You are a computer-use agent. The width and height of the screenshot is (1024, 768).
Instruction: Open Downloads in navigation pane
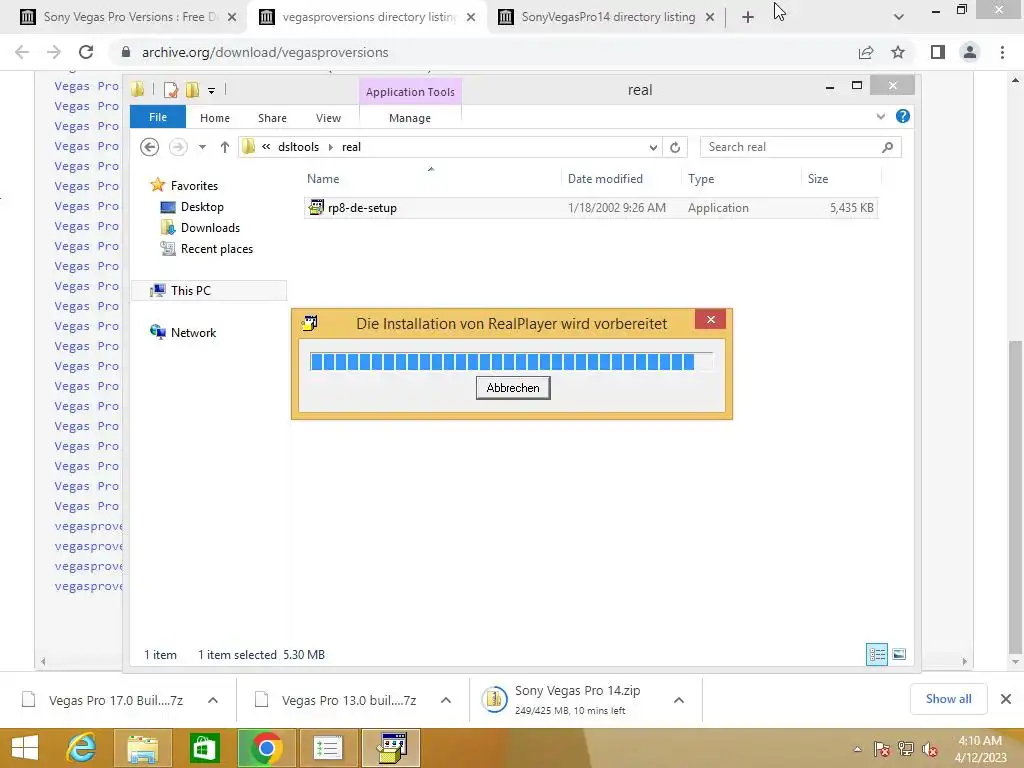pyautogui.click(x=210, y=228)
